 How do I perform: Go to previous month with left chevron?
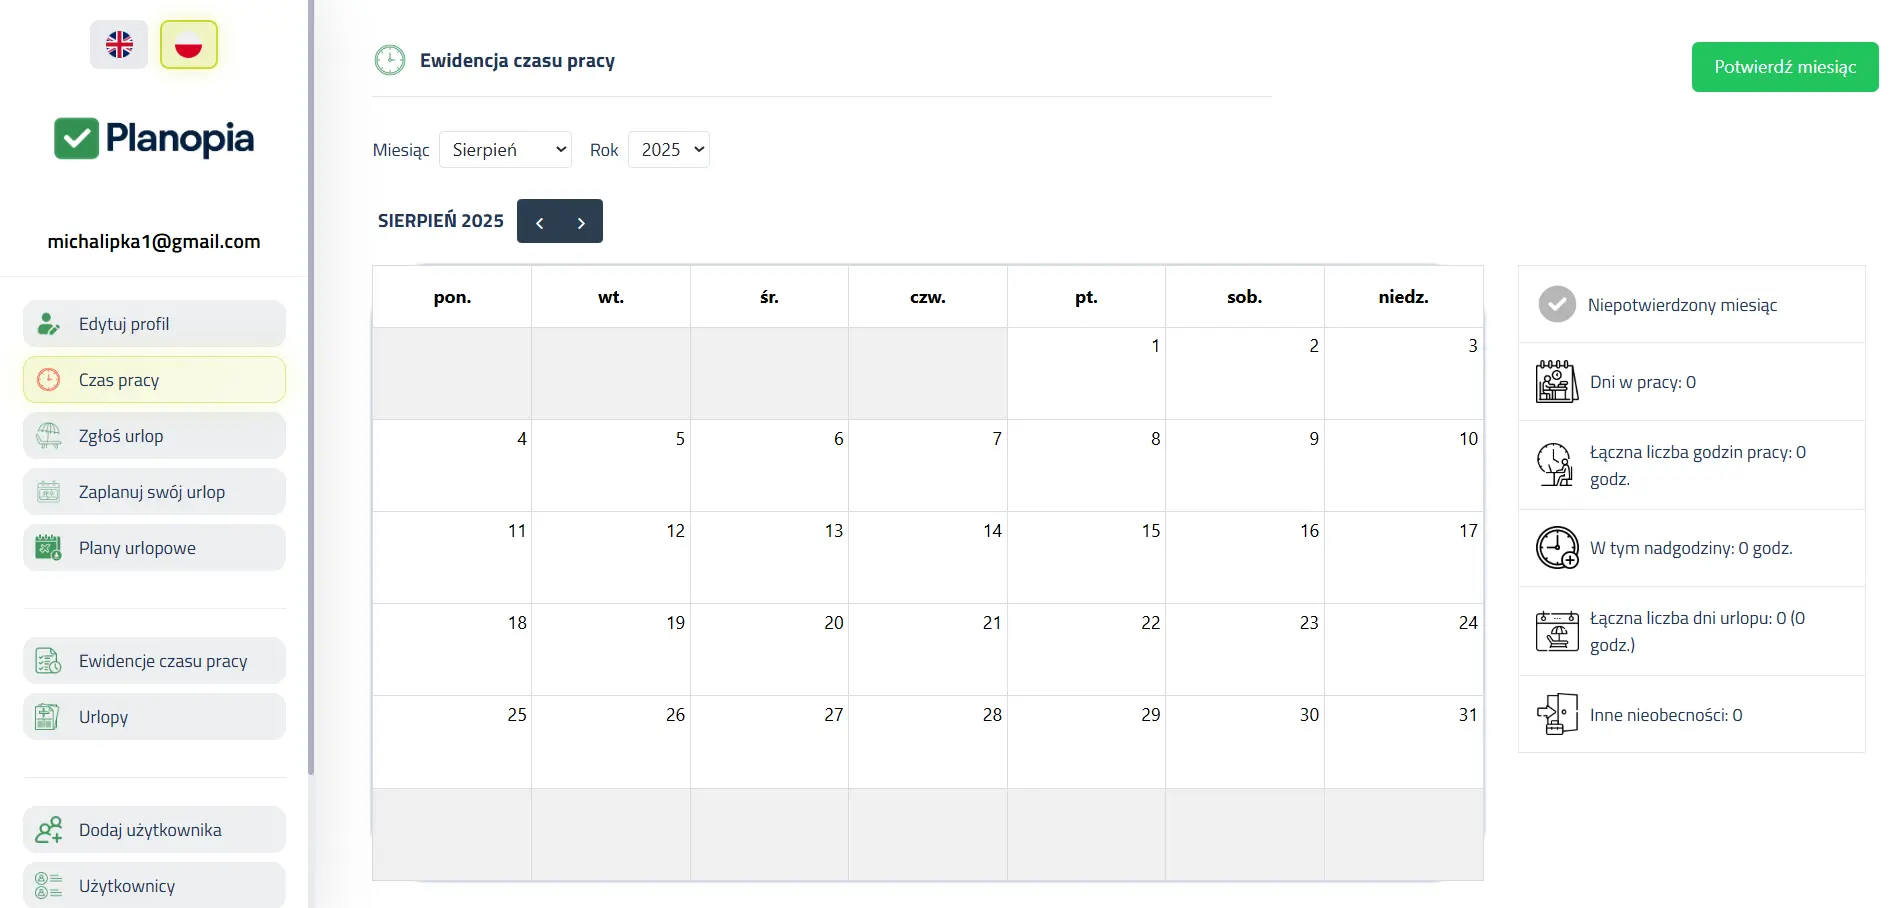[539, 222]
